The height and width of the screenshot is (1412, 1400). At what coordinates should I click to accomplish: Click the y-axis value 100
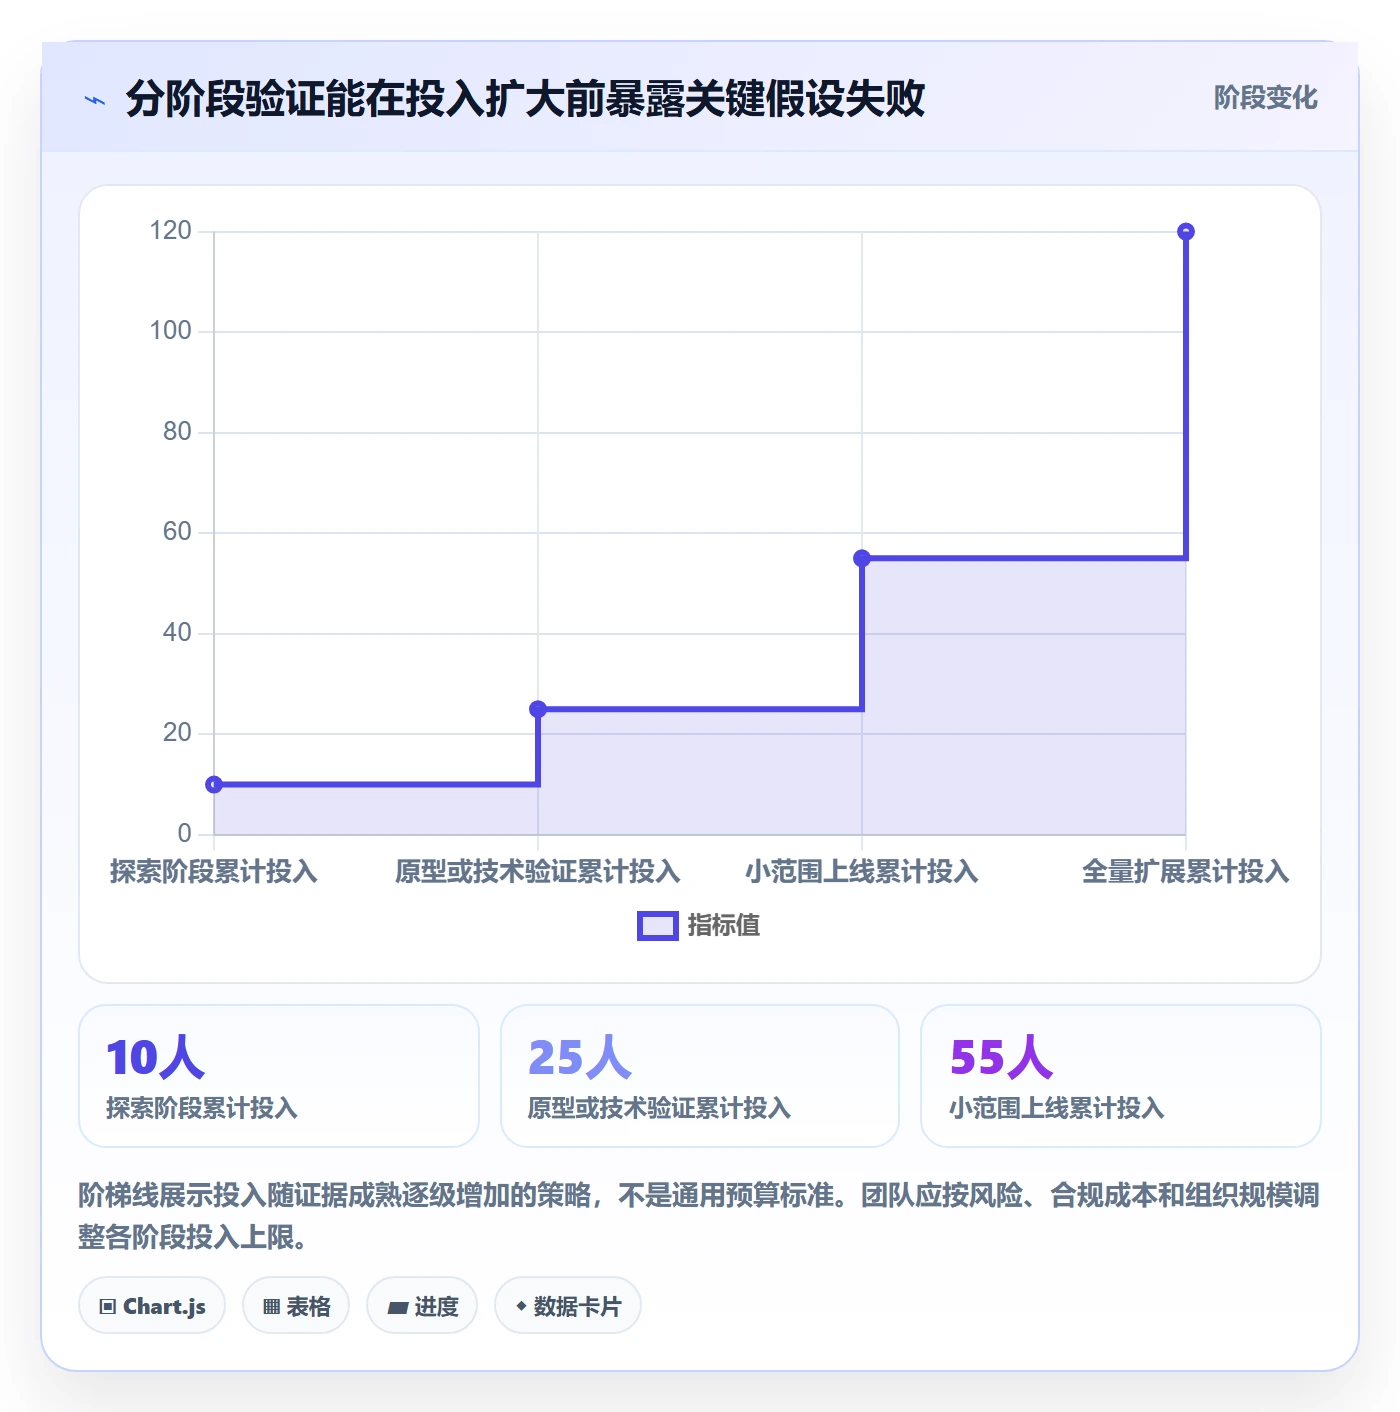point(170,331)
